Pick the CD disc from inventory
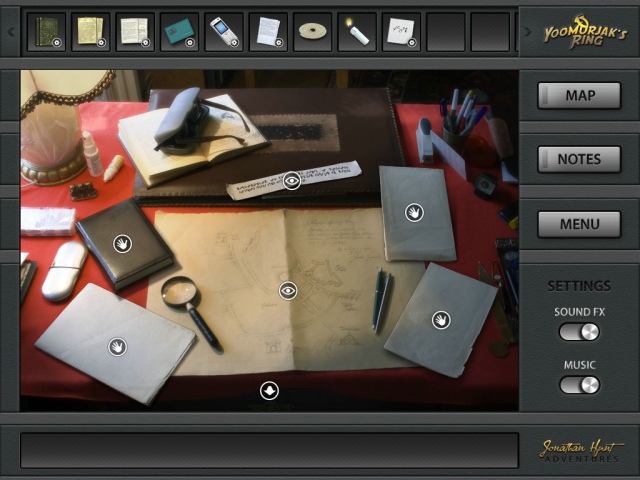The width and height of the screenshot is (640, 480). tap(313, 32)
